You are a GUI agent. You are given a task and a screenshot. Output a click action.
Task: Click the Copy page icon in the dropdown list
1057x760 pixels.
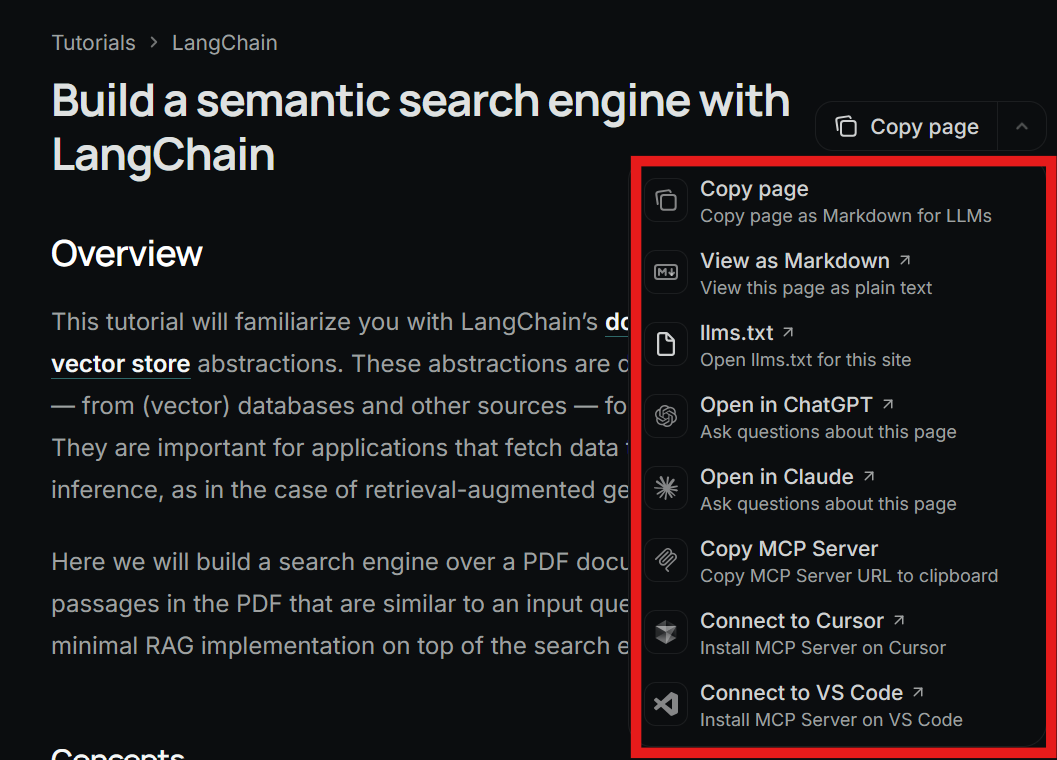[x=666, y=201]
